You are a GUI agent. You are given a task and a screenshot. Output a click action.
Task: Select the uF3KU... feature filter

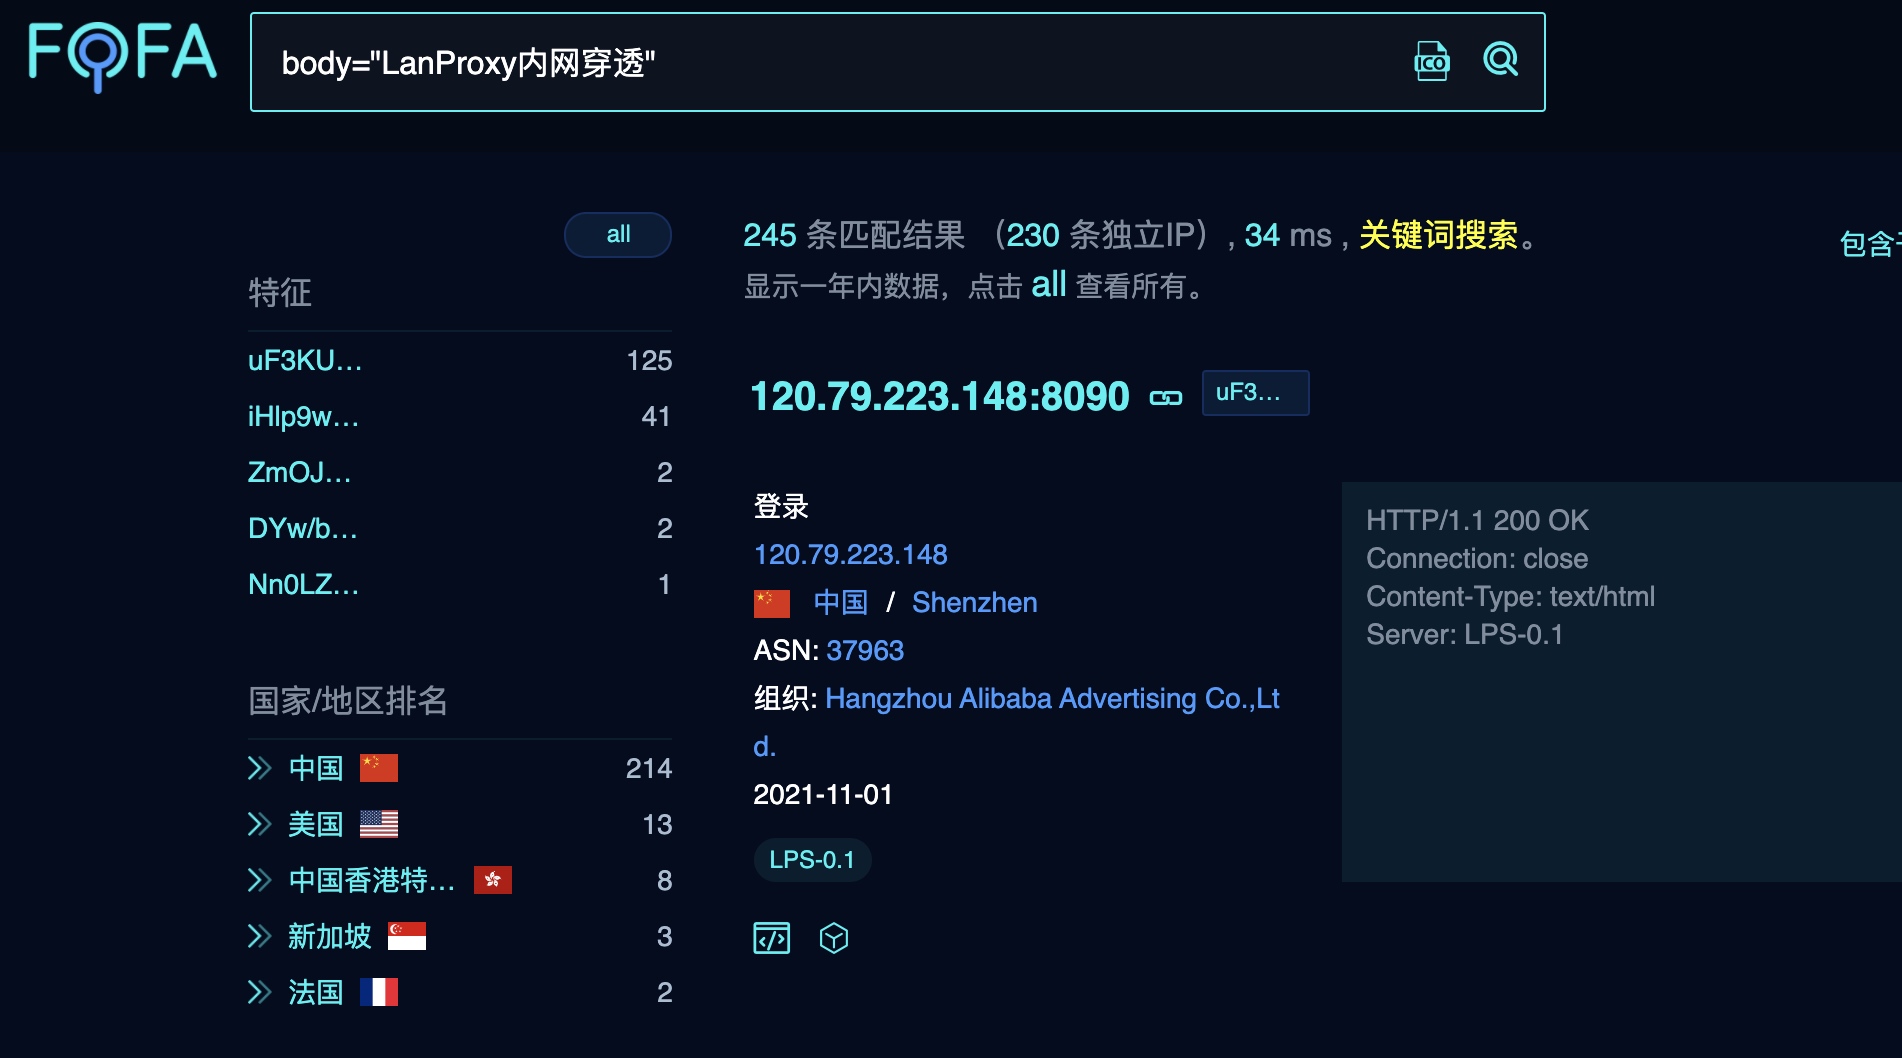(x=305, y=360)
